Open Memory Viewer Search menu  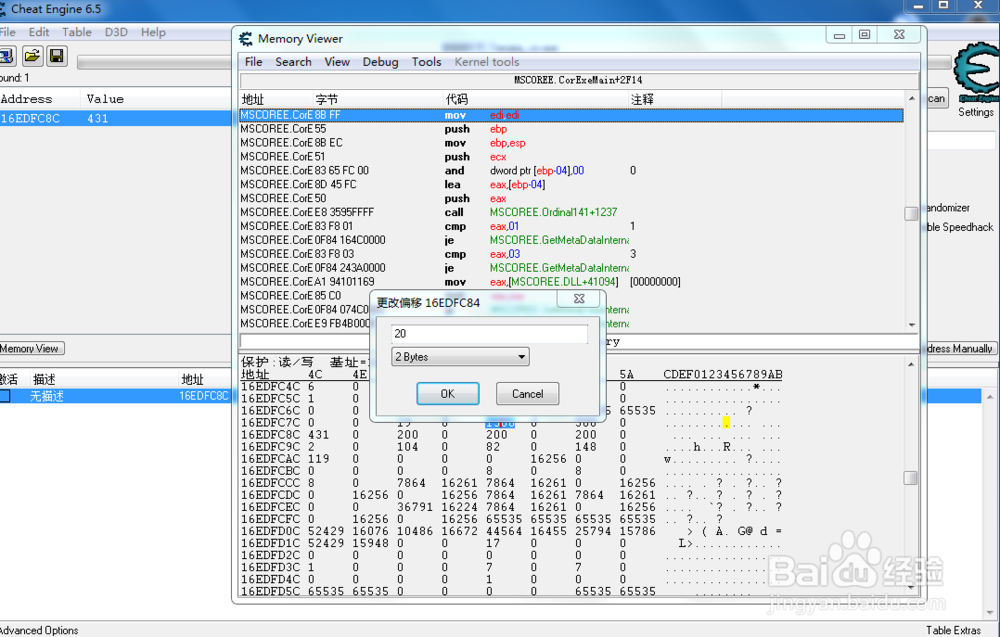click(293, 62)
